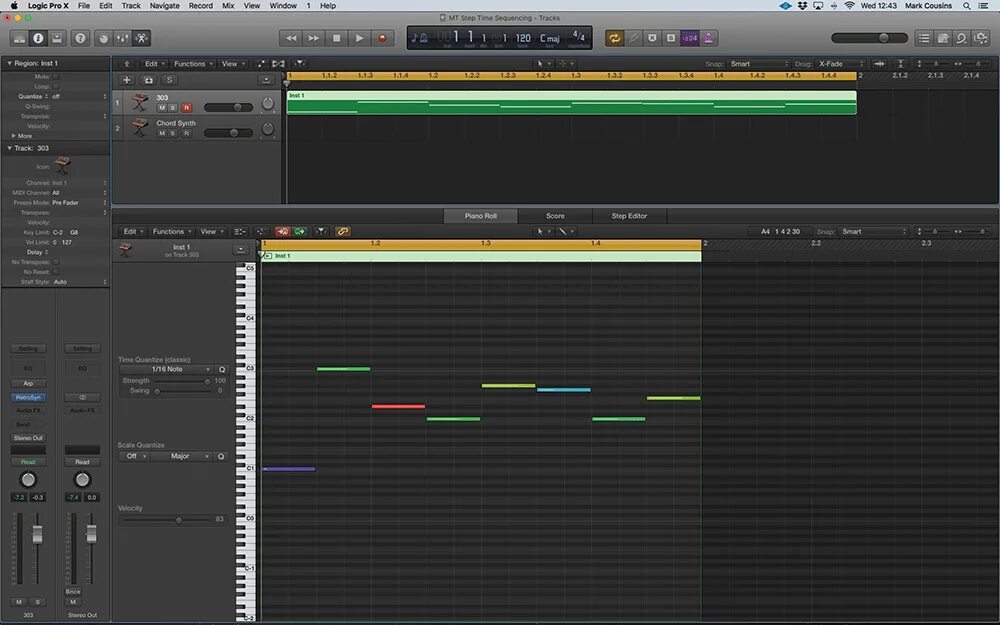This screenshot has height=625, width=1000.
Task: Select the red note in piano roll
Action: [x=399, y=406]
